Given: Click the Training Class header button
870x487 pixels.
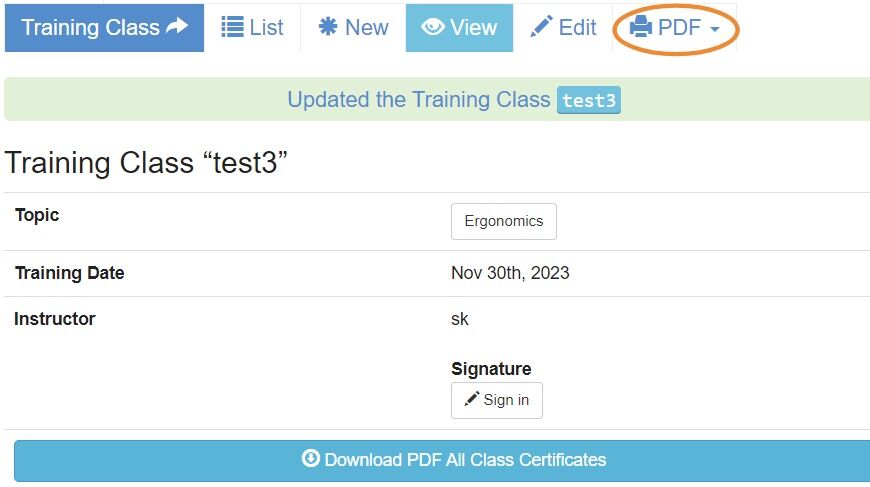Looking at the screenshot, I should click(x=104, y=28).
